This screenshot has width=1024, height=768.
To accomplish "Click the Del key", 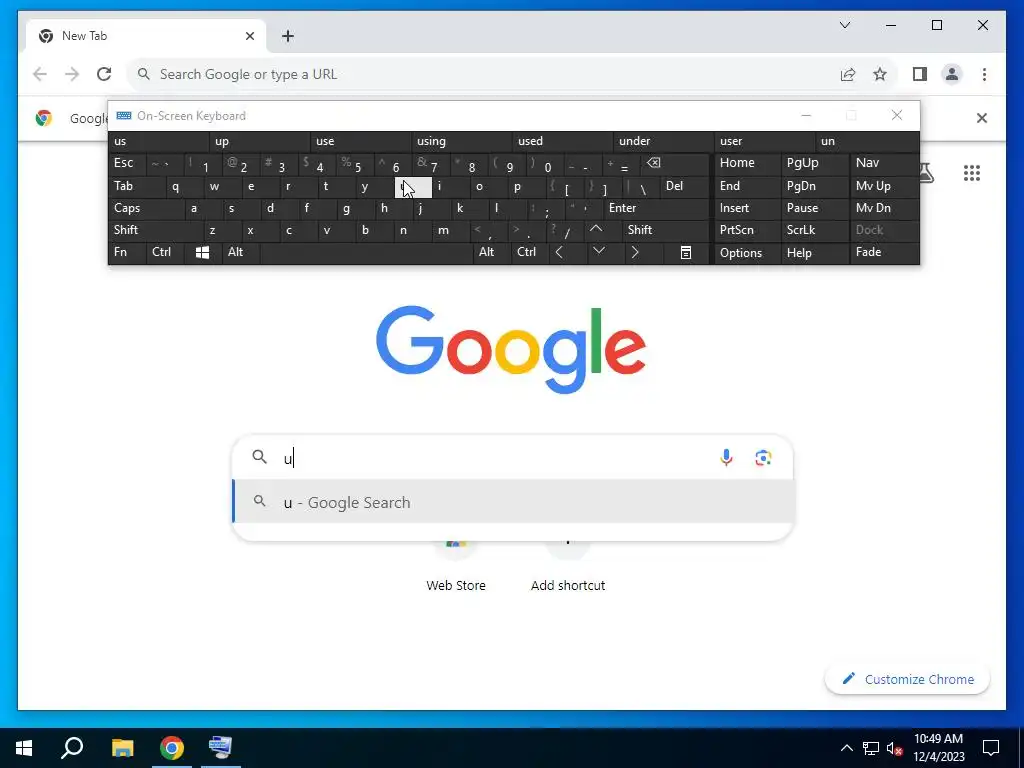I will point(684,186).
